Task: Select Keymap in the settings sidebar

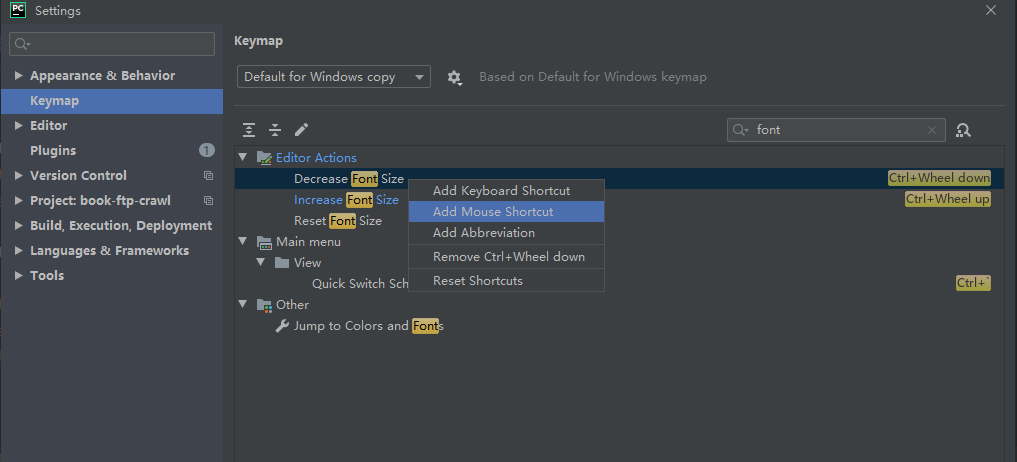Action: 112,101
